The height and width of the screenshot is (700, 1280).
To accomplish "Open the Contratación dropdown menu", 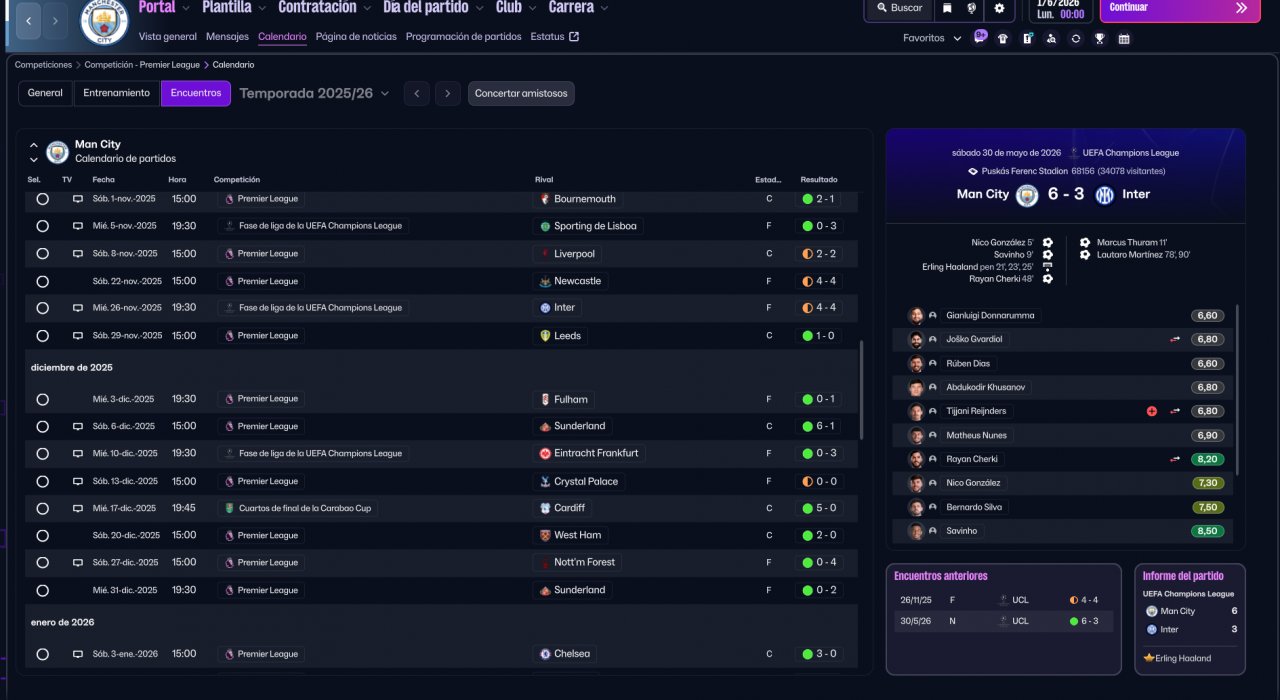I will (x=324, y=8).
